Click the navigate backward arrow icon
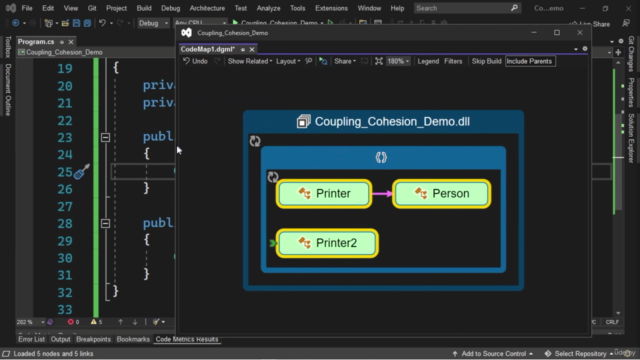The height and width of the screenshot is (360, 640). (x=16, y=23)
